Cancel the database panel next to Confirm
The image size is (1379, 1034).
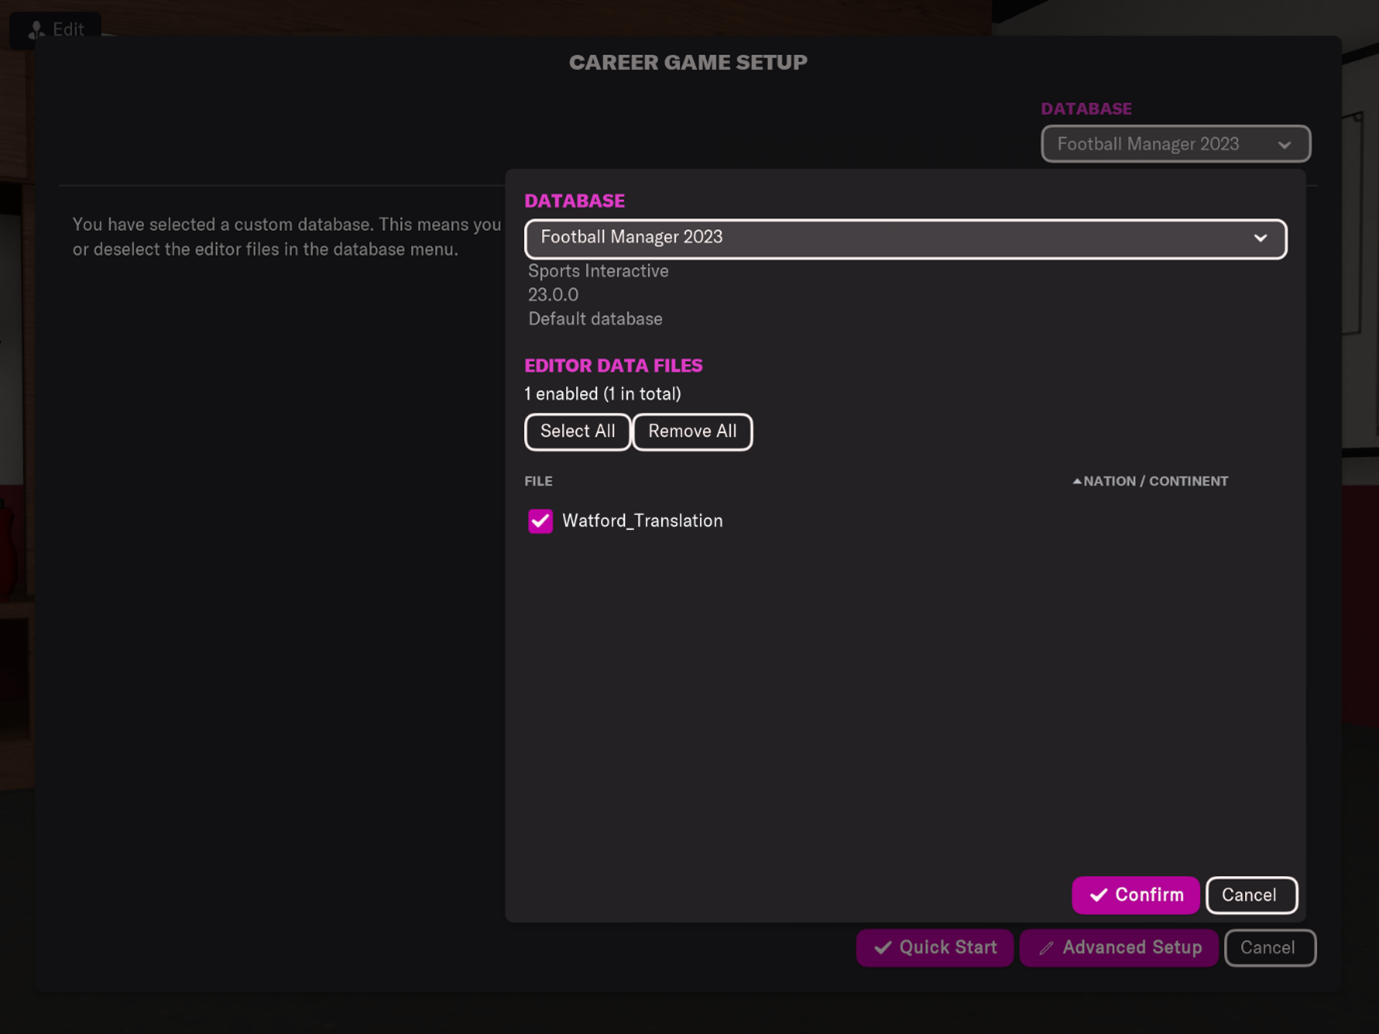1250,895
